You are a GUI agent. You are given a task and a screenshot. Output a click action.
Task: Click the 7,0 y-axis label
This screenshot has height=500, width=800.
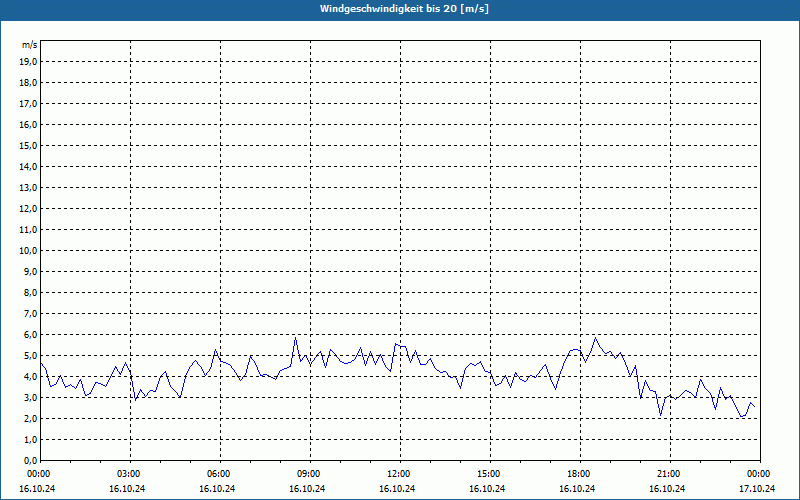[x=30, y=313]
